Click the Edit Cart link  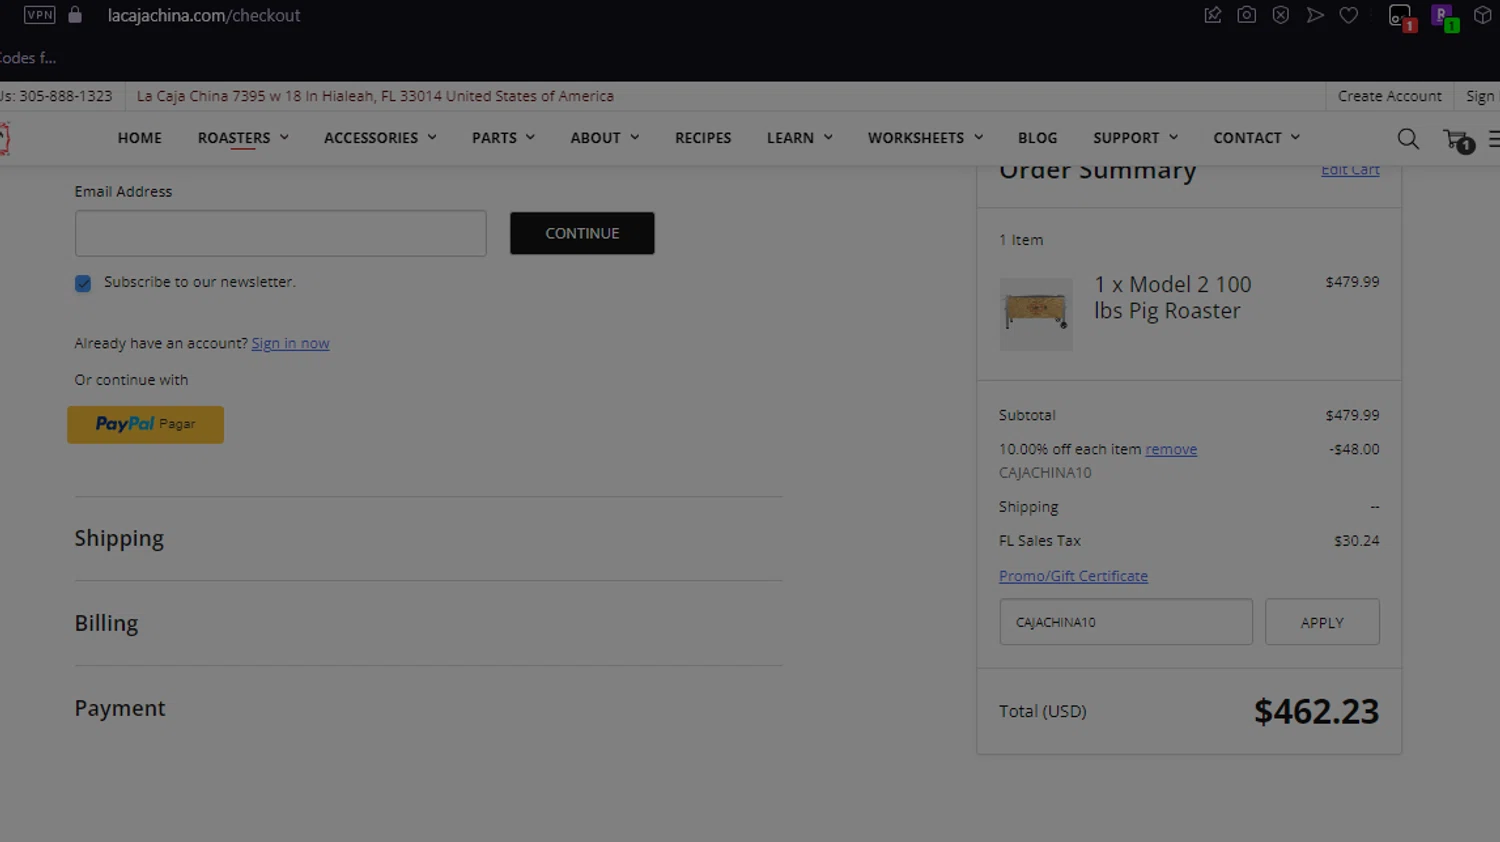coord(1350,170)
